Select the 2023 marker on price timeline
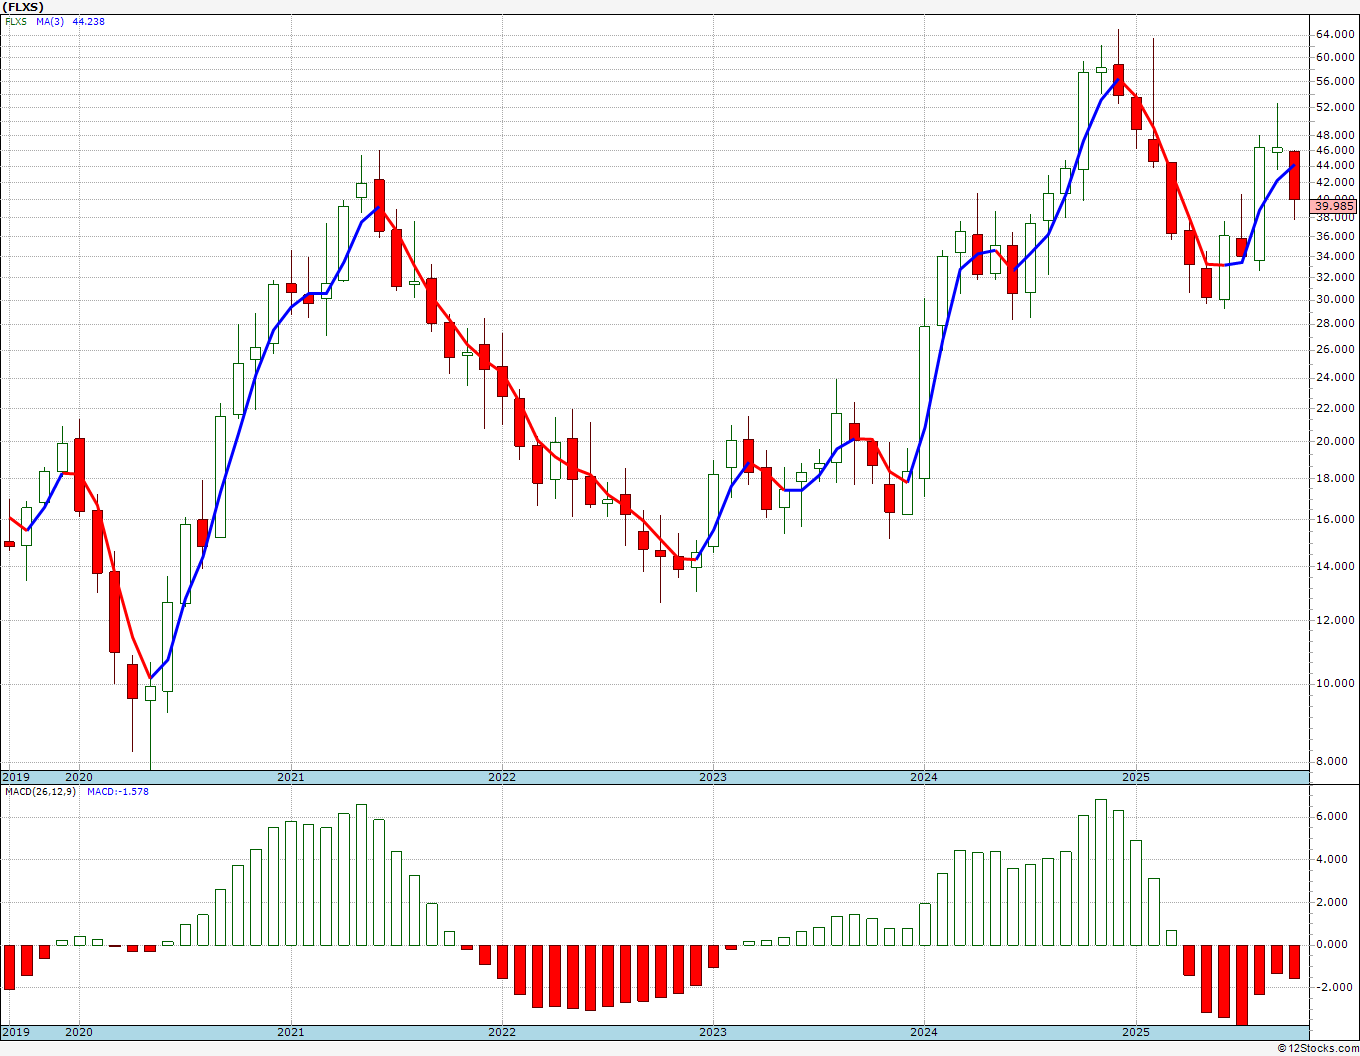This screenshot has width=1360, height=1056. click(713, 777)
